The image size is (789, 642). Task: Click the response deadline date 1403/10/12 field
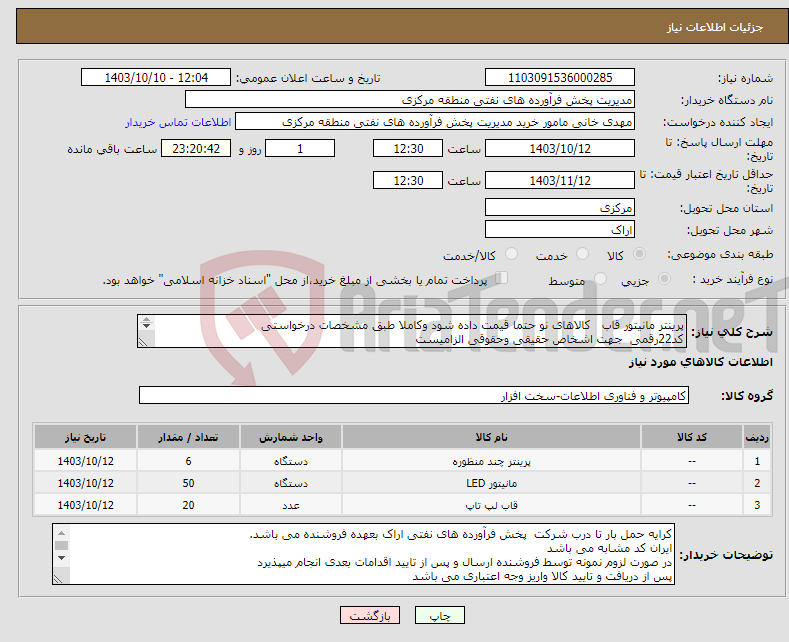pos(560,148)
